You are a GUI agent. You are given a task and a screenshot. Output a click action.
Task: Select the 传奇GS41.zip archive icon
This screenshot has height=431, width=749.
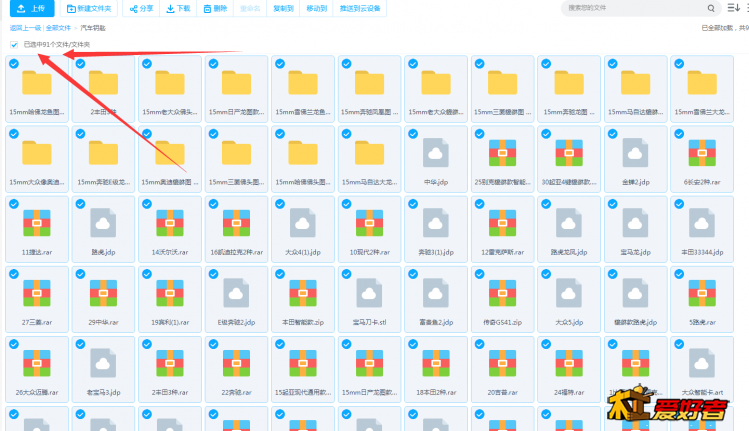point(503,293)
